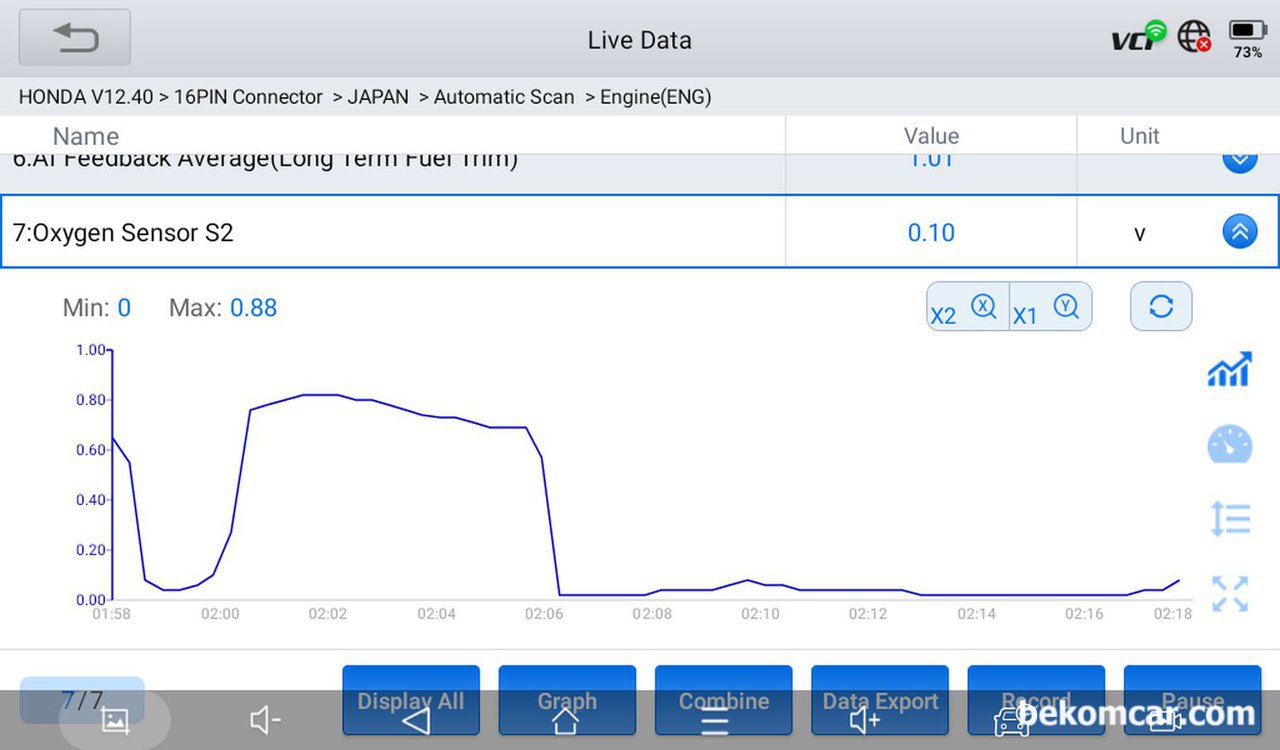Tap the Android back triangle
The image size is (1280, 750).
pos(416,720)
